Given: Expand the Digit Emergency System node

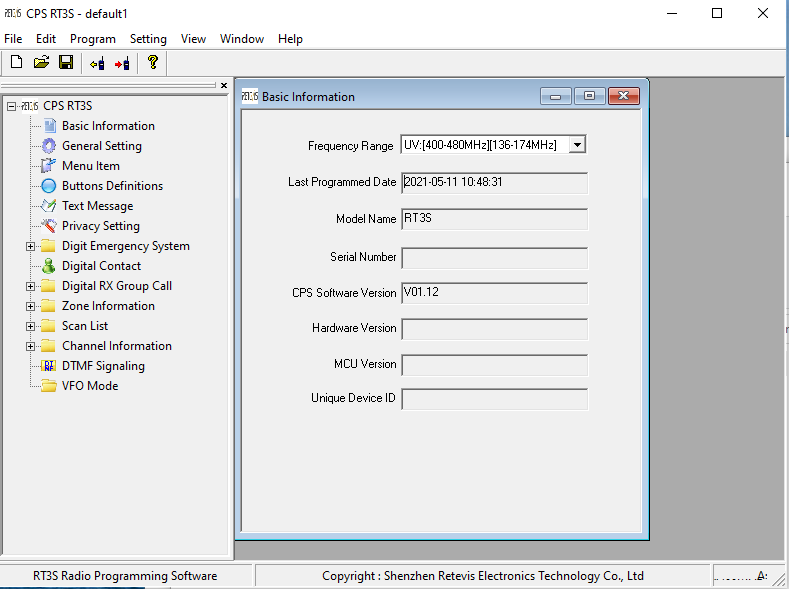Looking at the screenshot, I should 31,246.
